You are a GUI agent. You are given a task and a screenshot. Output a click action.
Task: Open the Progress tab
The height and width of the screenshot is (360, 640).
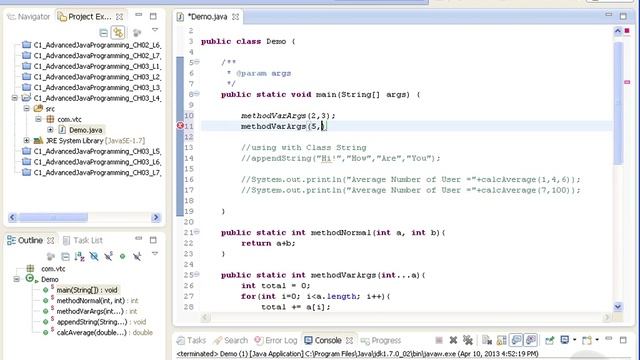[x=381, y=340]
